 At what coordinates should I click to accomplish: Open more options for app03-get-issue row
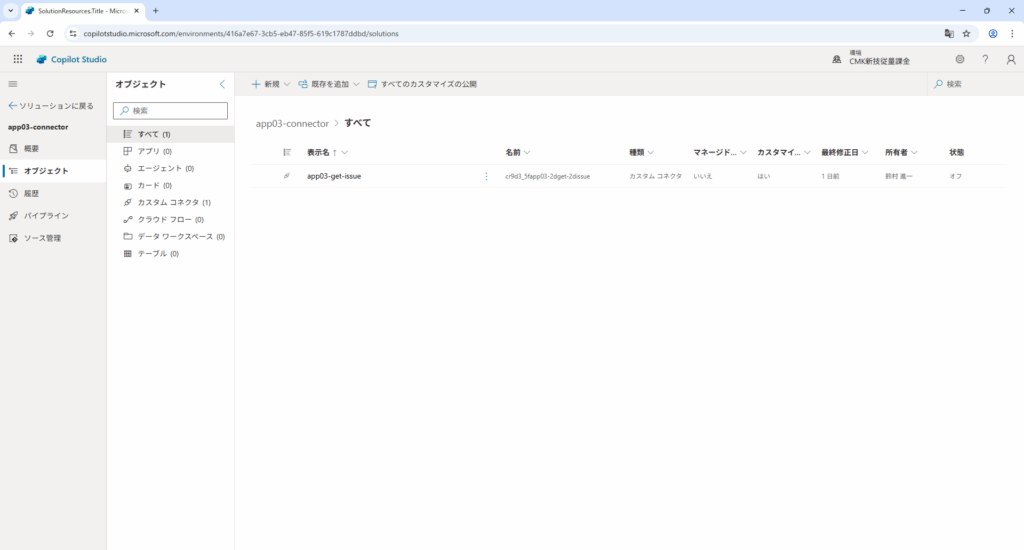pos(487,176)
